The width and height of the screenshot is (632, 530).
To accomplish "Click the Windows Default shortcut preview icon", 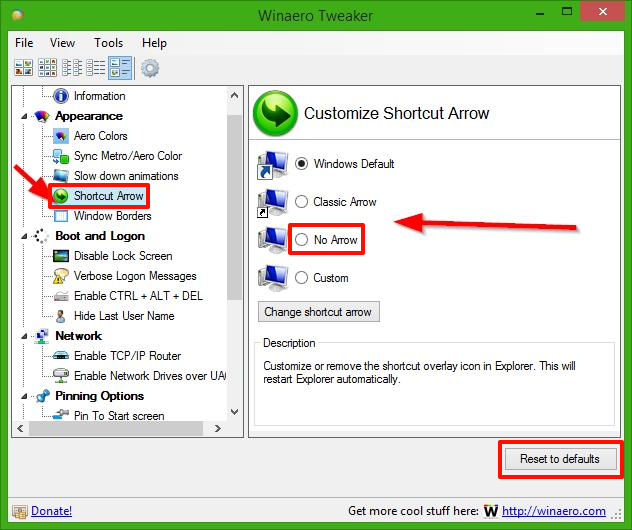I will (x=273, y=164).
